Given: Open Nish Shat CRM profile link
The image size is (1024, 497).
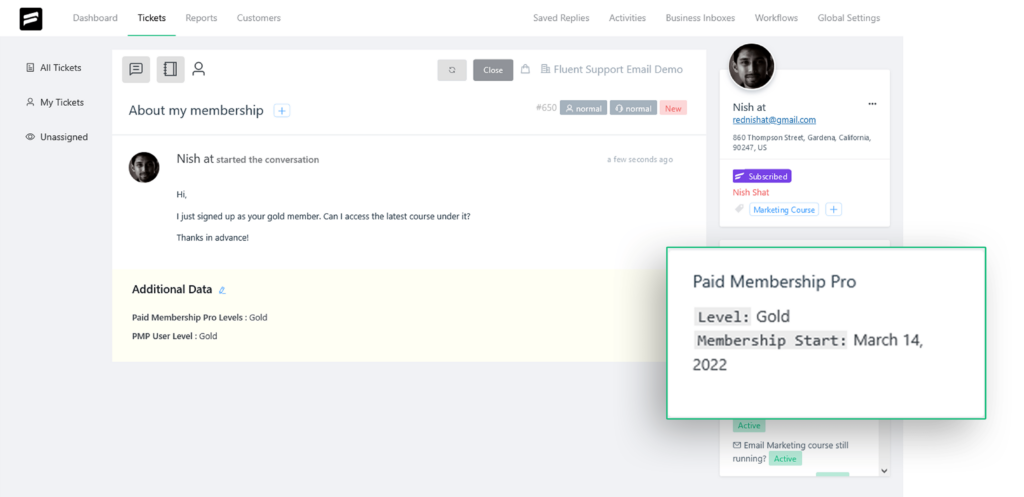Looking at the screenshot, I should pyautogui.click(x=751, y=193).
